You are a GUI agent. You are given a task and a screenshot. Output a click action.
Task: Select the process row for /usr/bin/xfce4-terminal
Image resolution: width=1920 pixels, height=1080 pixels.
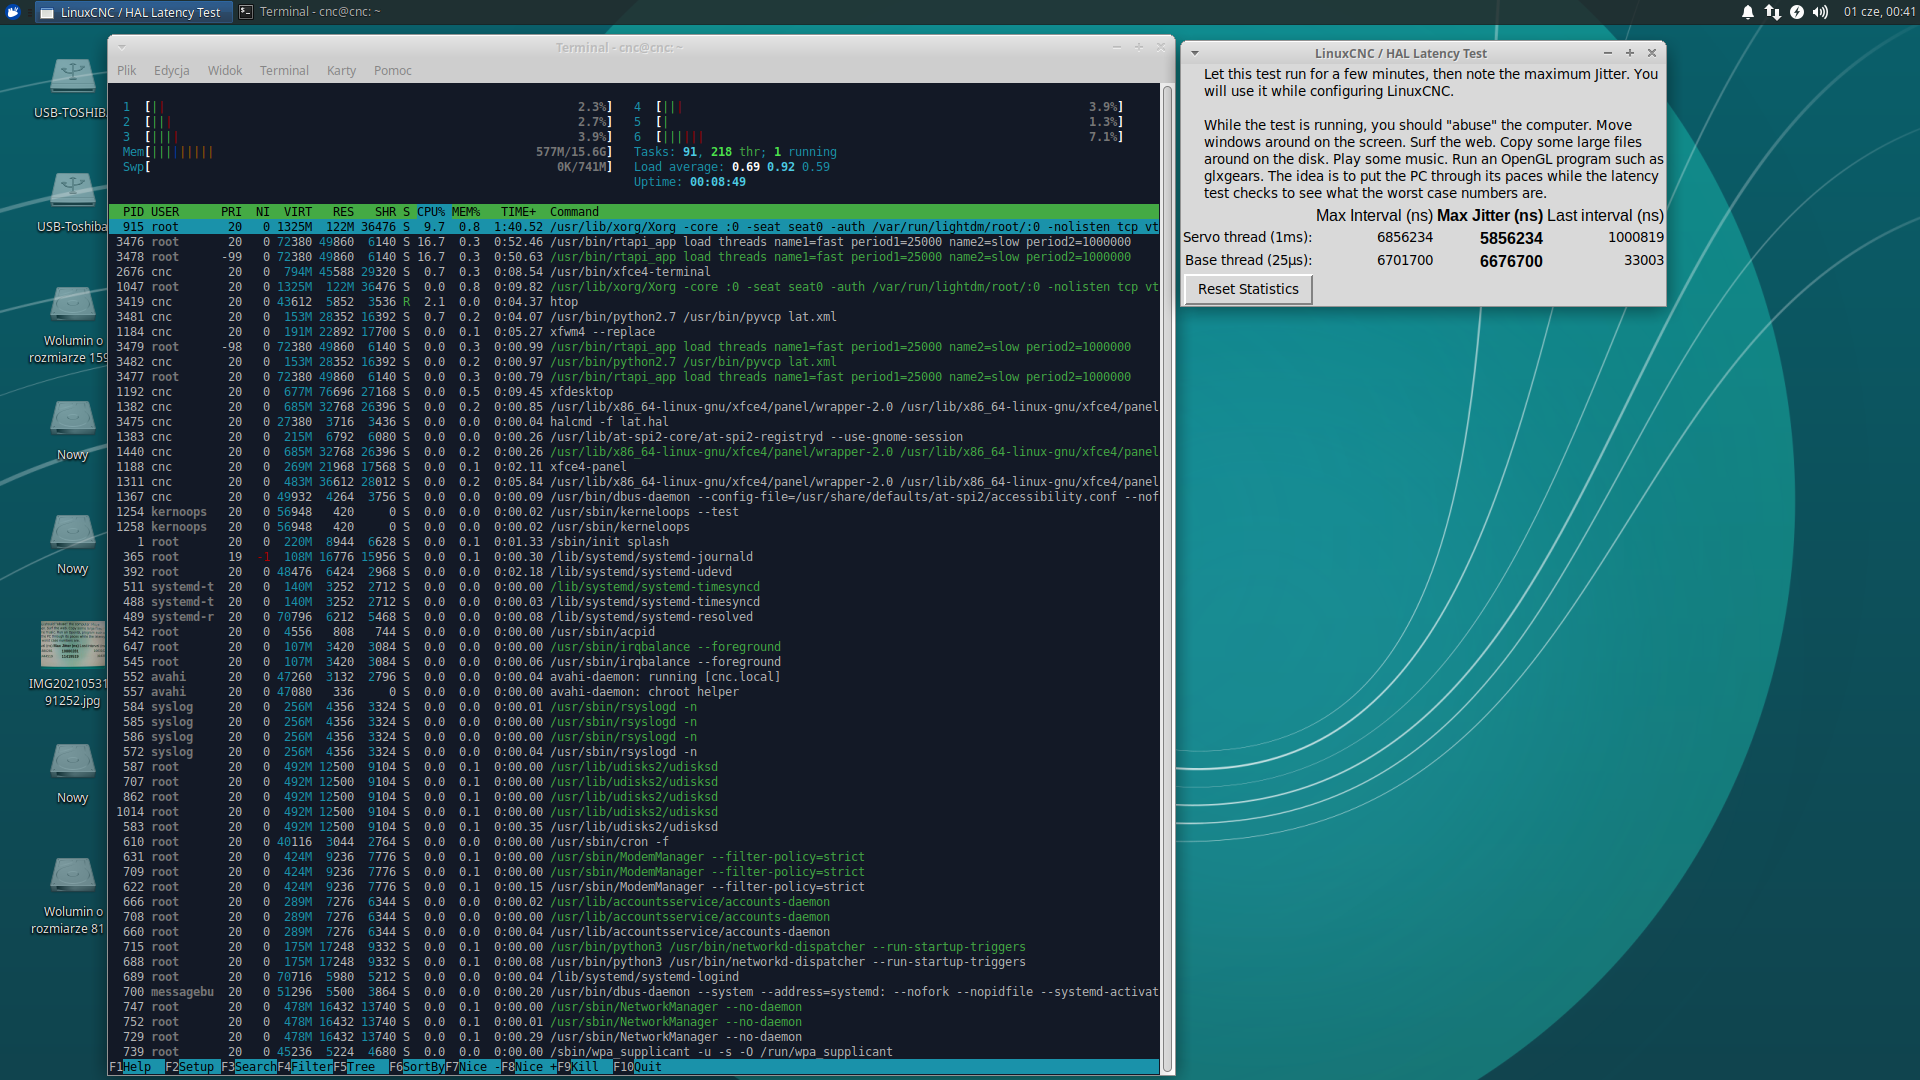634,272
